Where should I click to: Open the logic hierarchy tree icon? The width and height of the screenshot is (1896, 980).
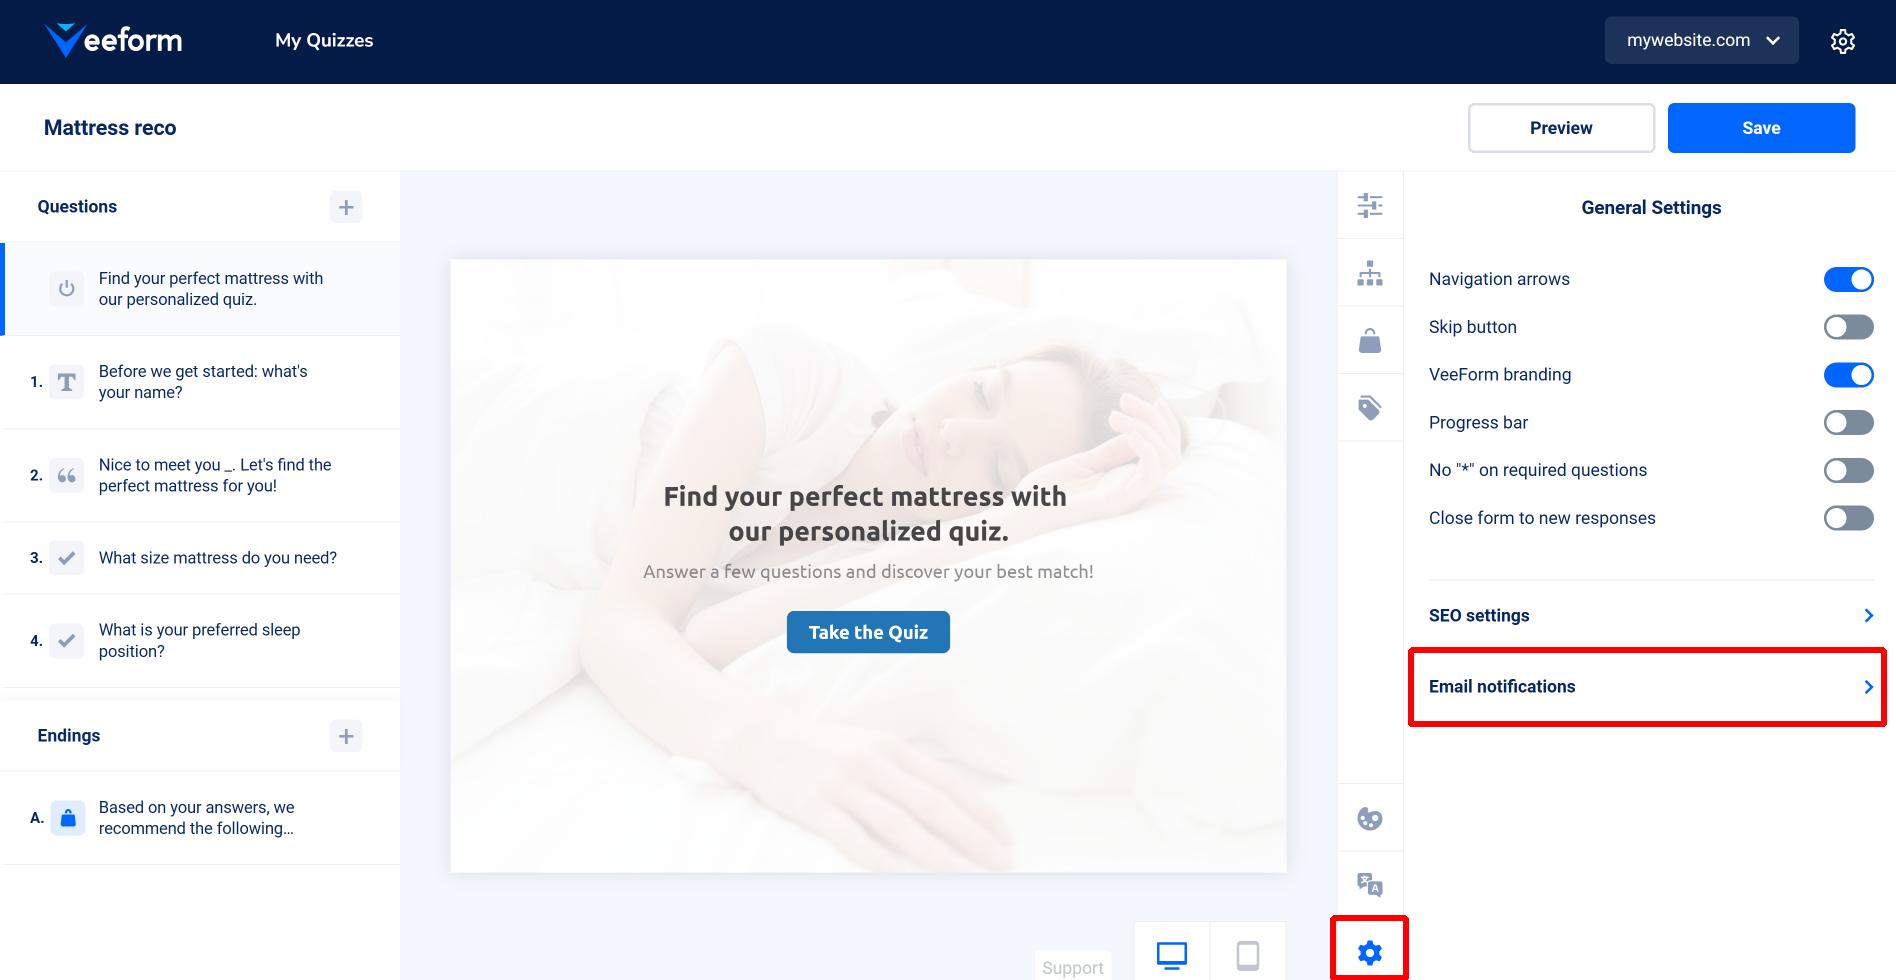click(x=1370, y=273)
